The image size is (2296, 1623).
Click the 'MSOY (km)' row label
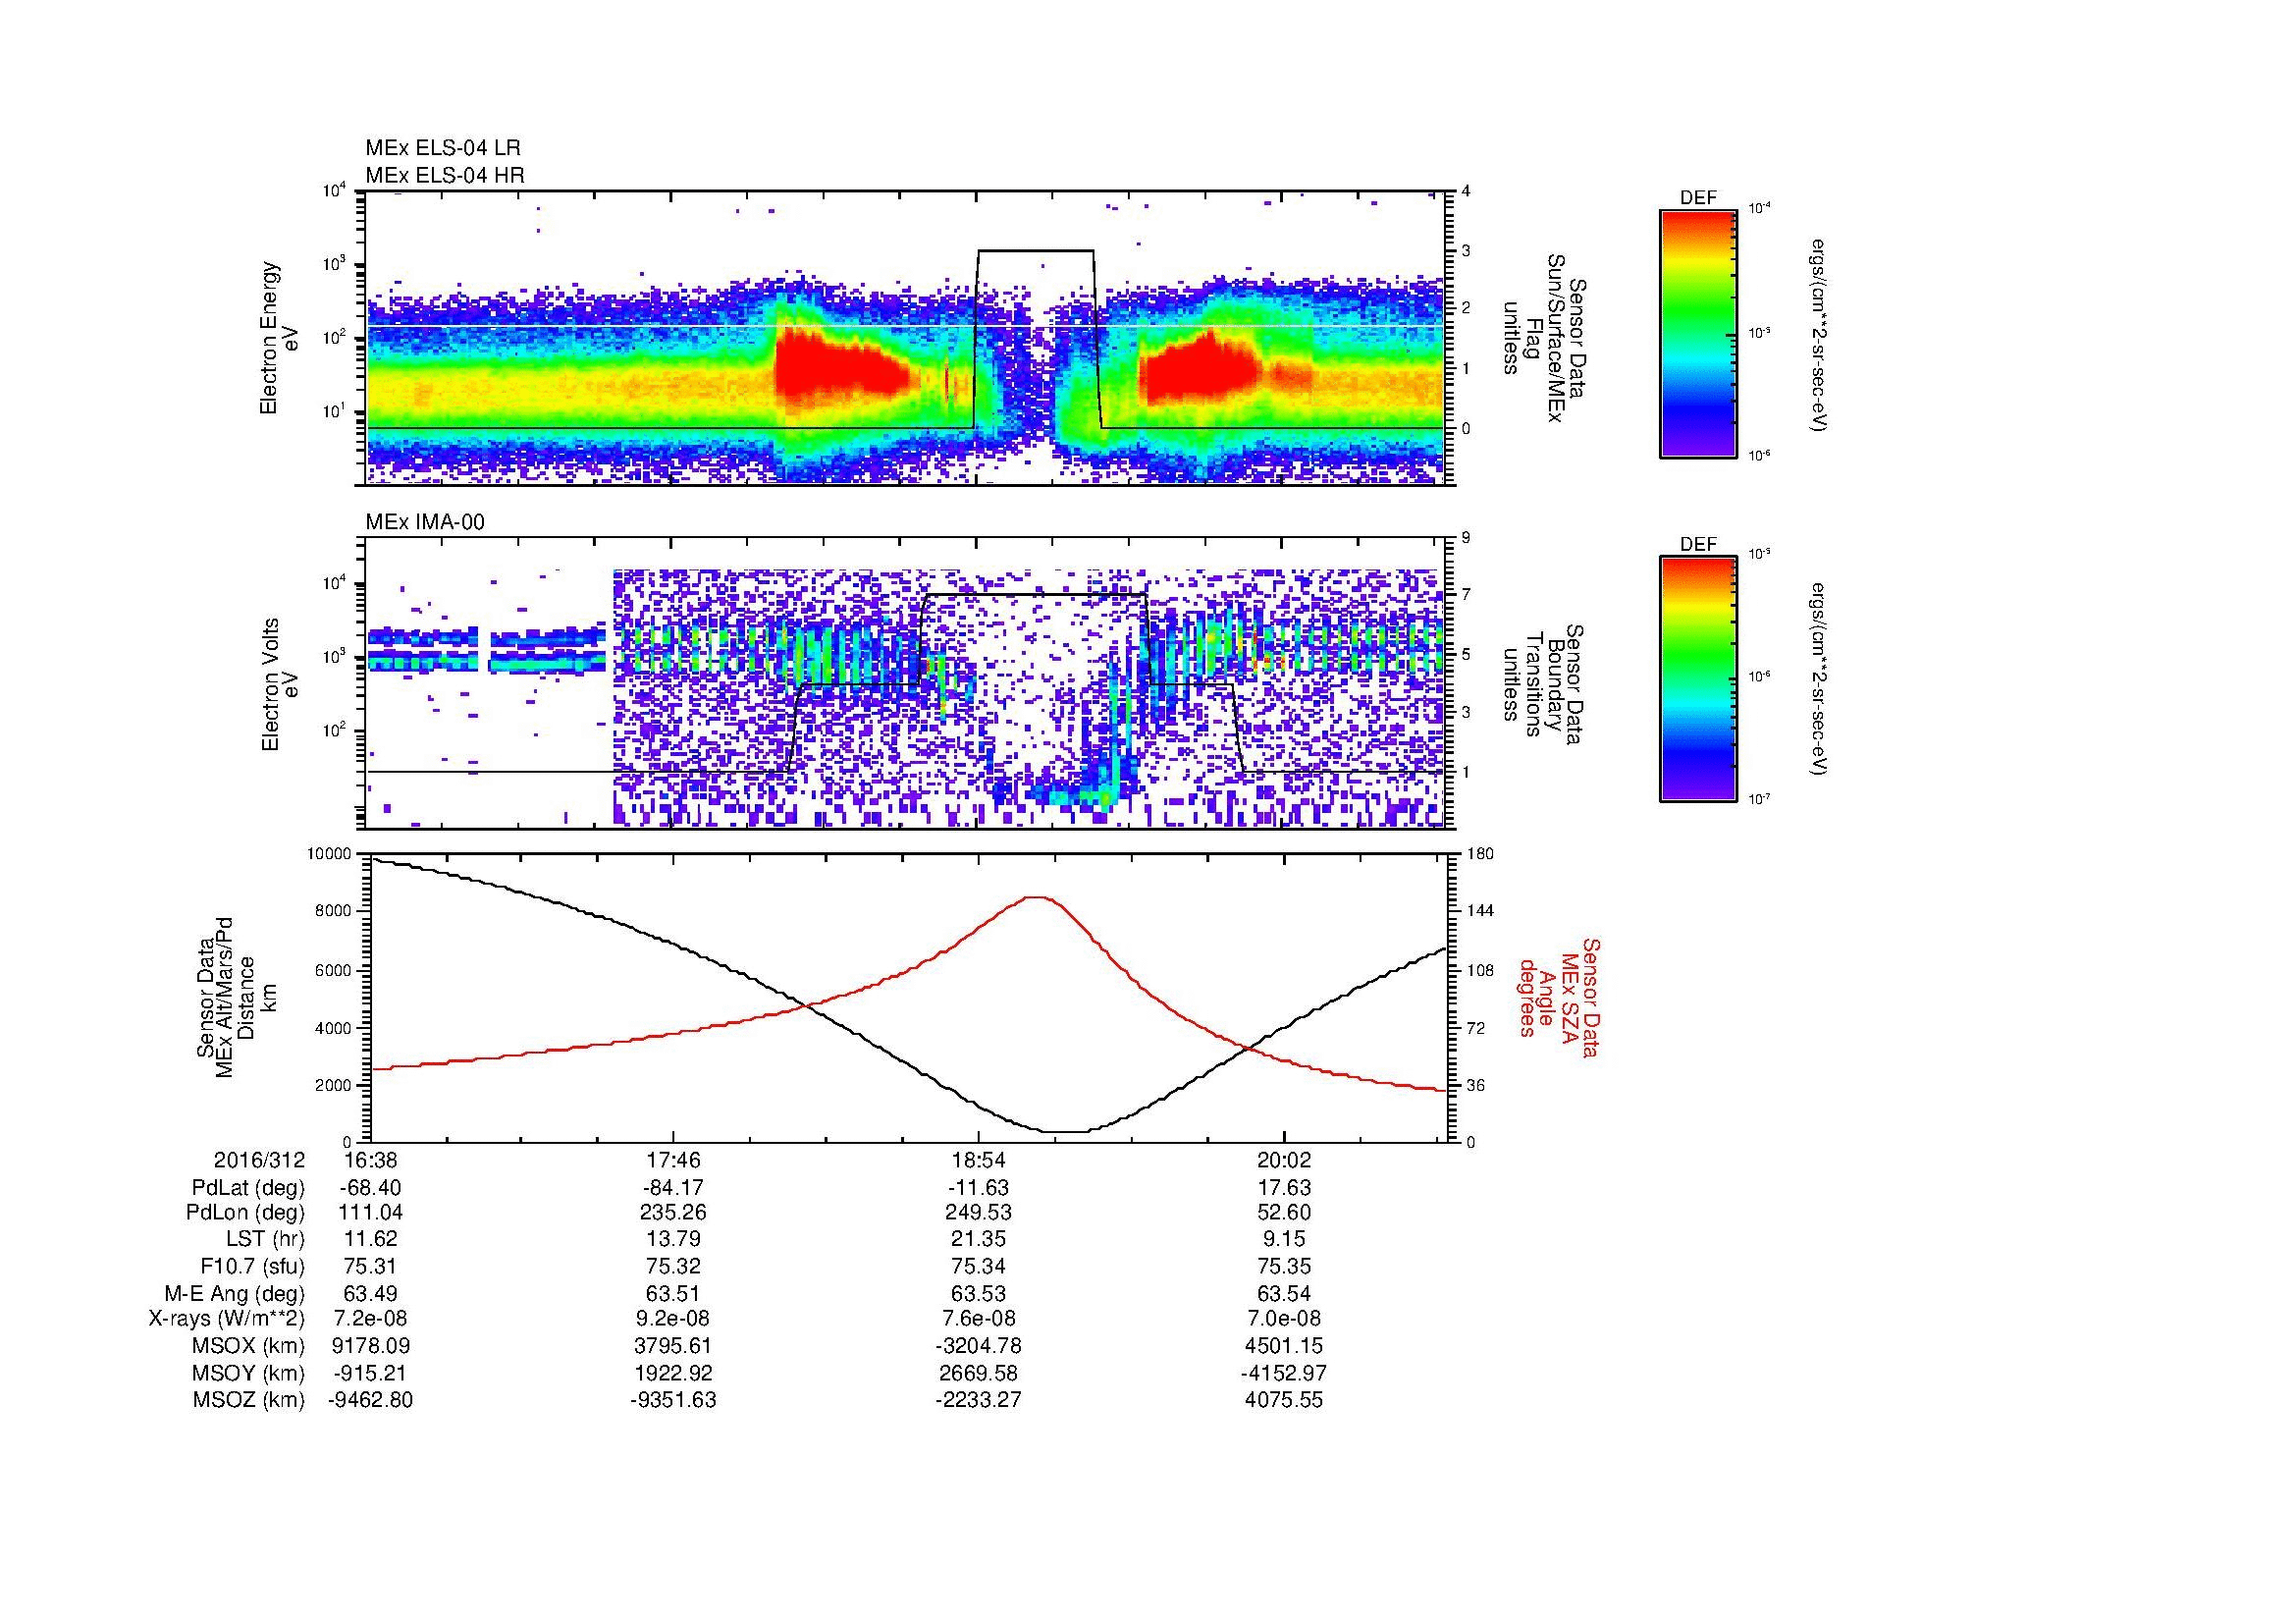249,1373
